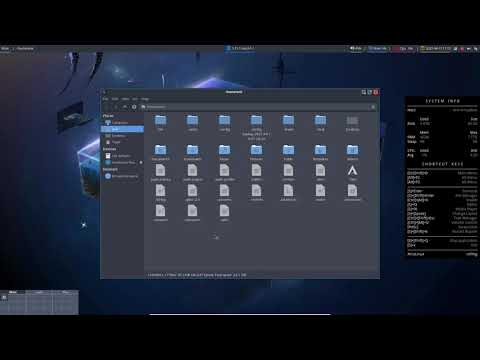Select the Music folder
480x360 pixels.
tap(224, 153)
